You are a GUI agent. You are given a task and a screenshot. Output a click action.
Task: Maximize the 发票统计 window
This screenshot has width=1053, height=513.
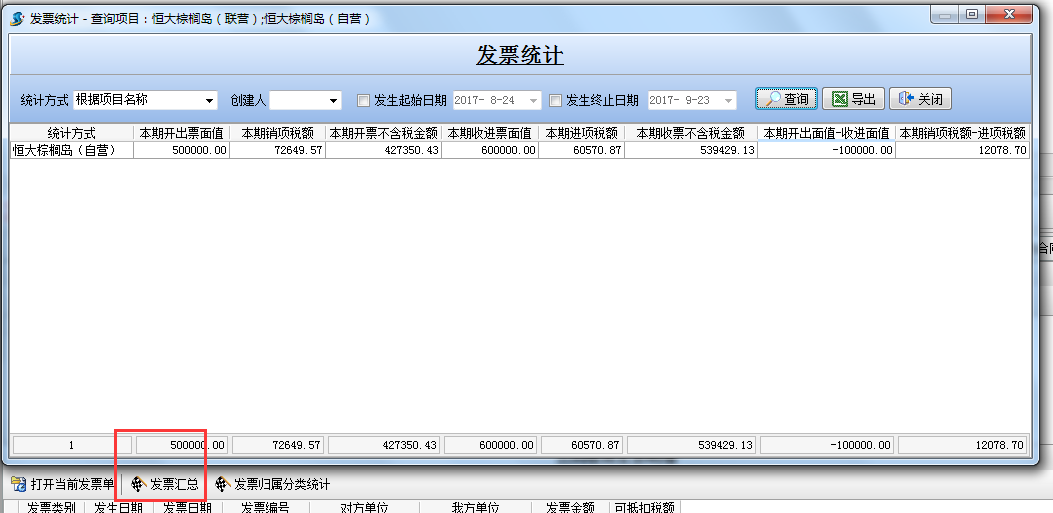tap(971, 14)
